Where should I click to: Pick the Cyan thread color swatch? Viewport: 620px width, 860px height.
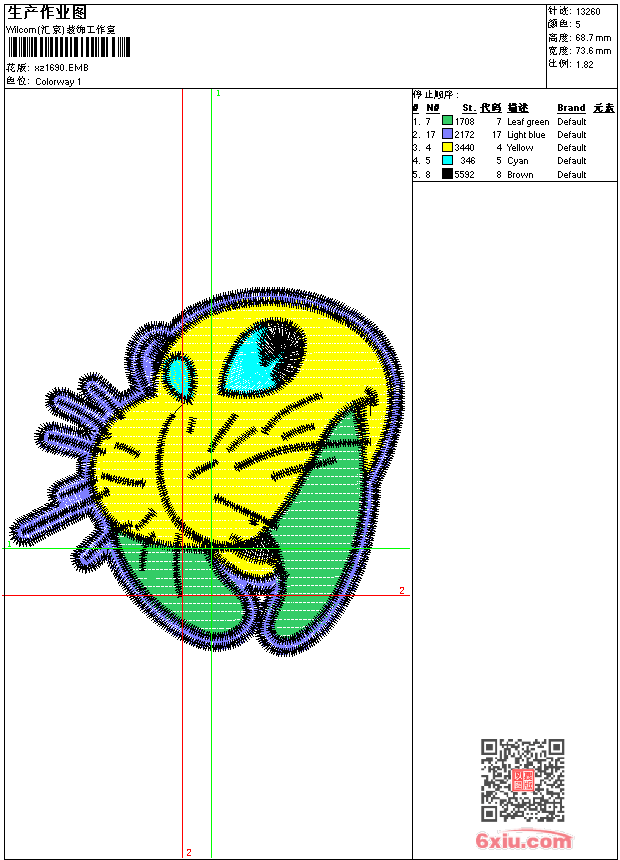[447, 161]
